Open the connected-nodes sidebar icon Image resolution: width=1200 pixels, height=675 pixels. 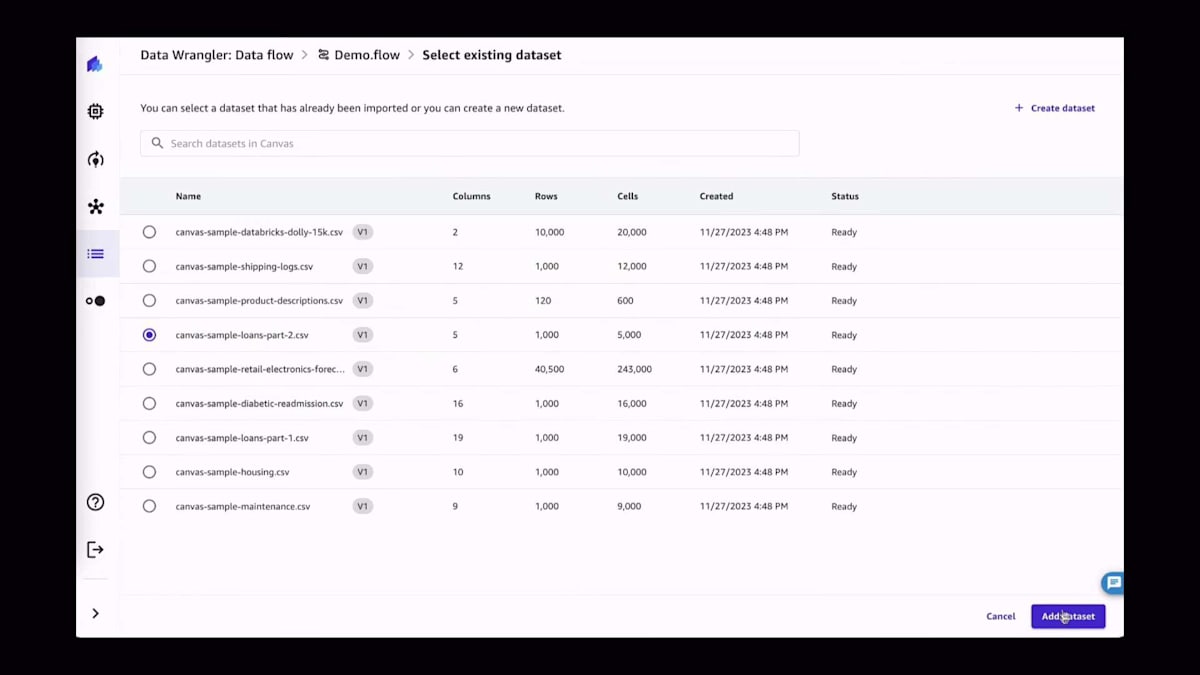(95, 207)
